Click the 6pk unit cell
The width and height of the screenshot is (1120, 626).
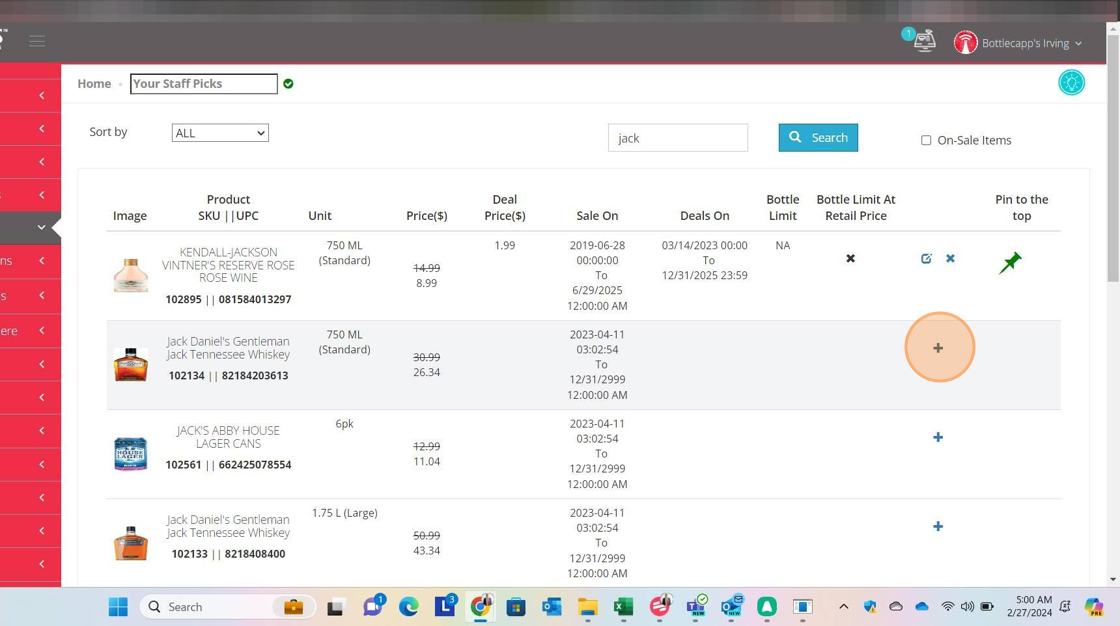[344, 424]
